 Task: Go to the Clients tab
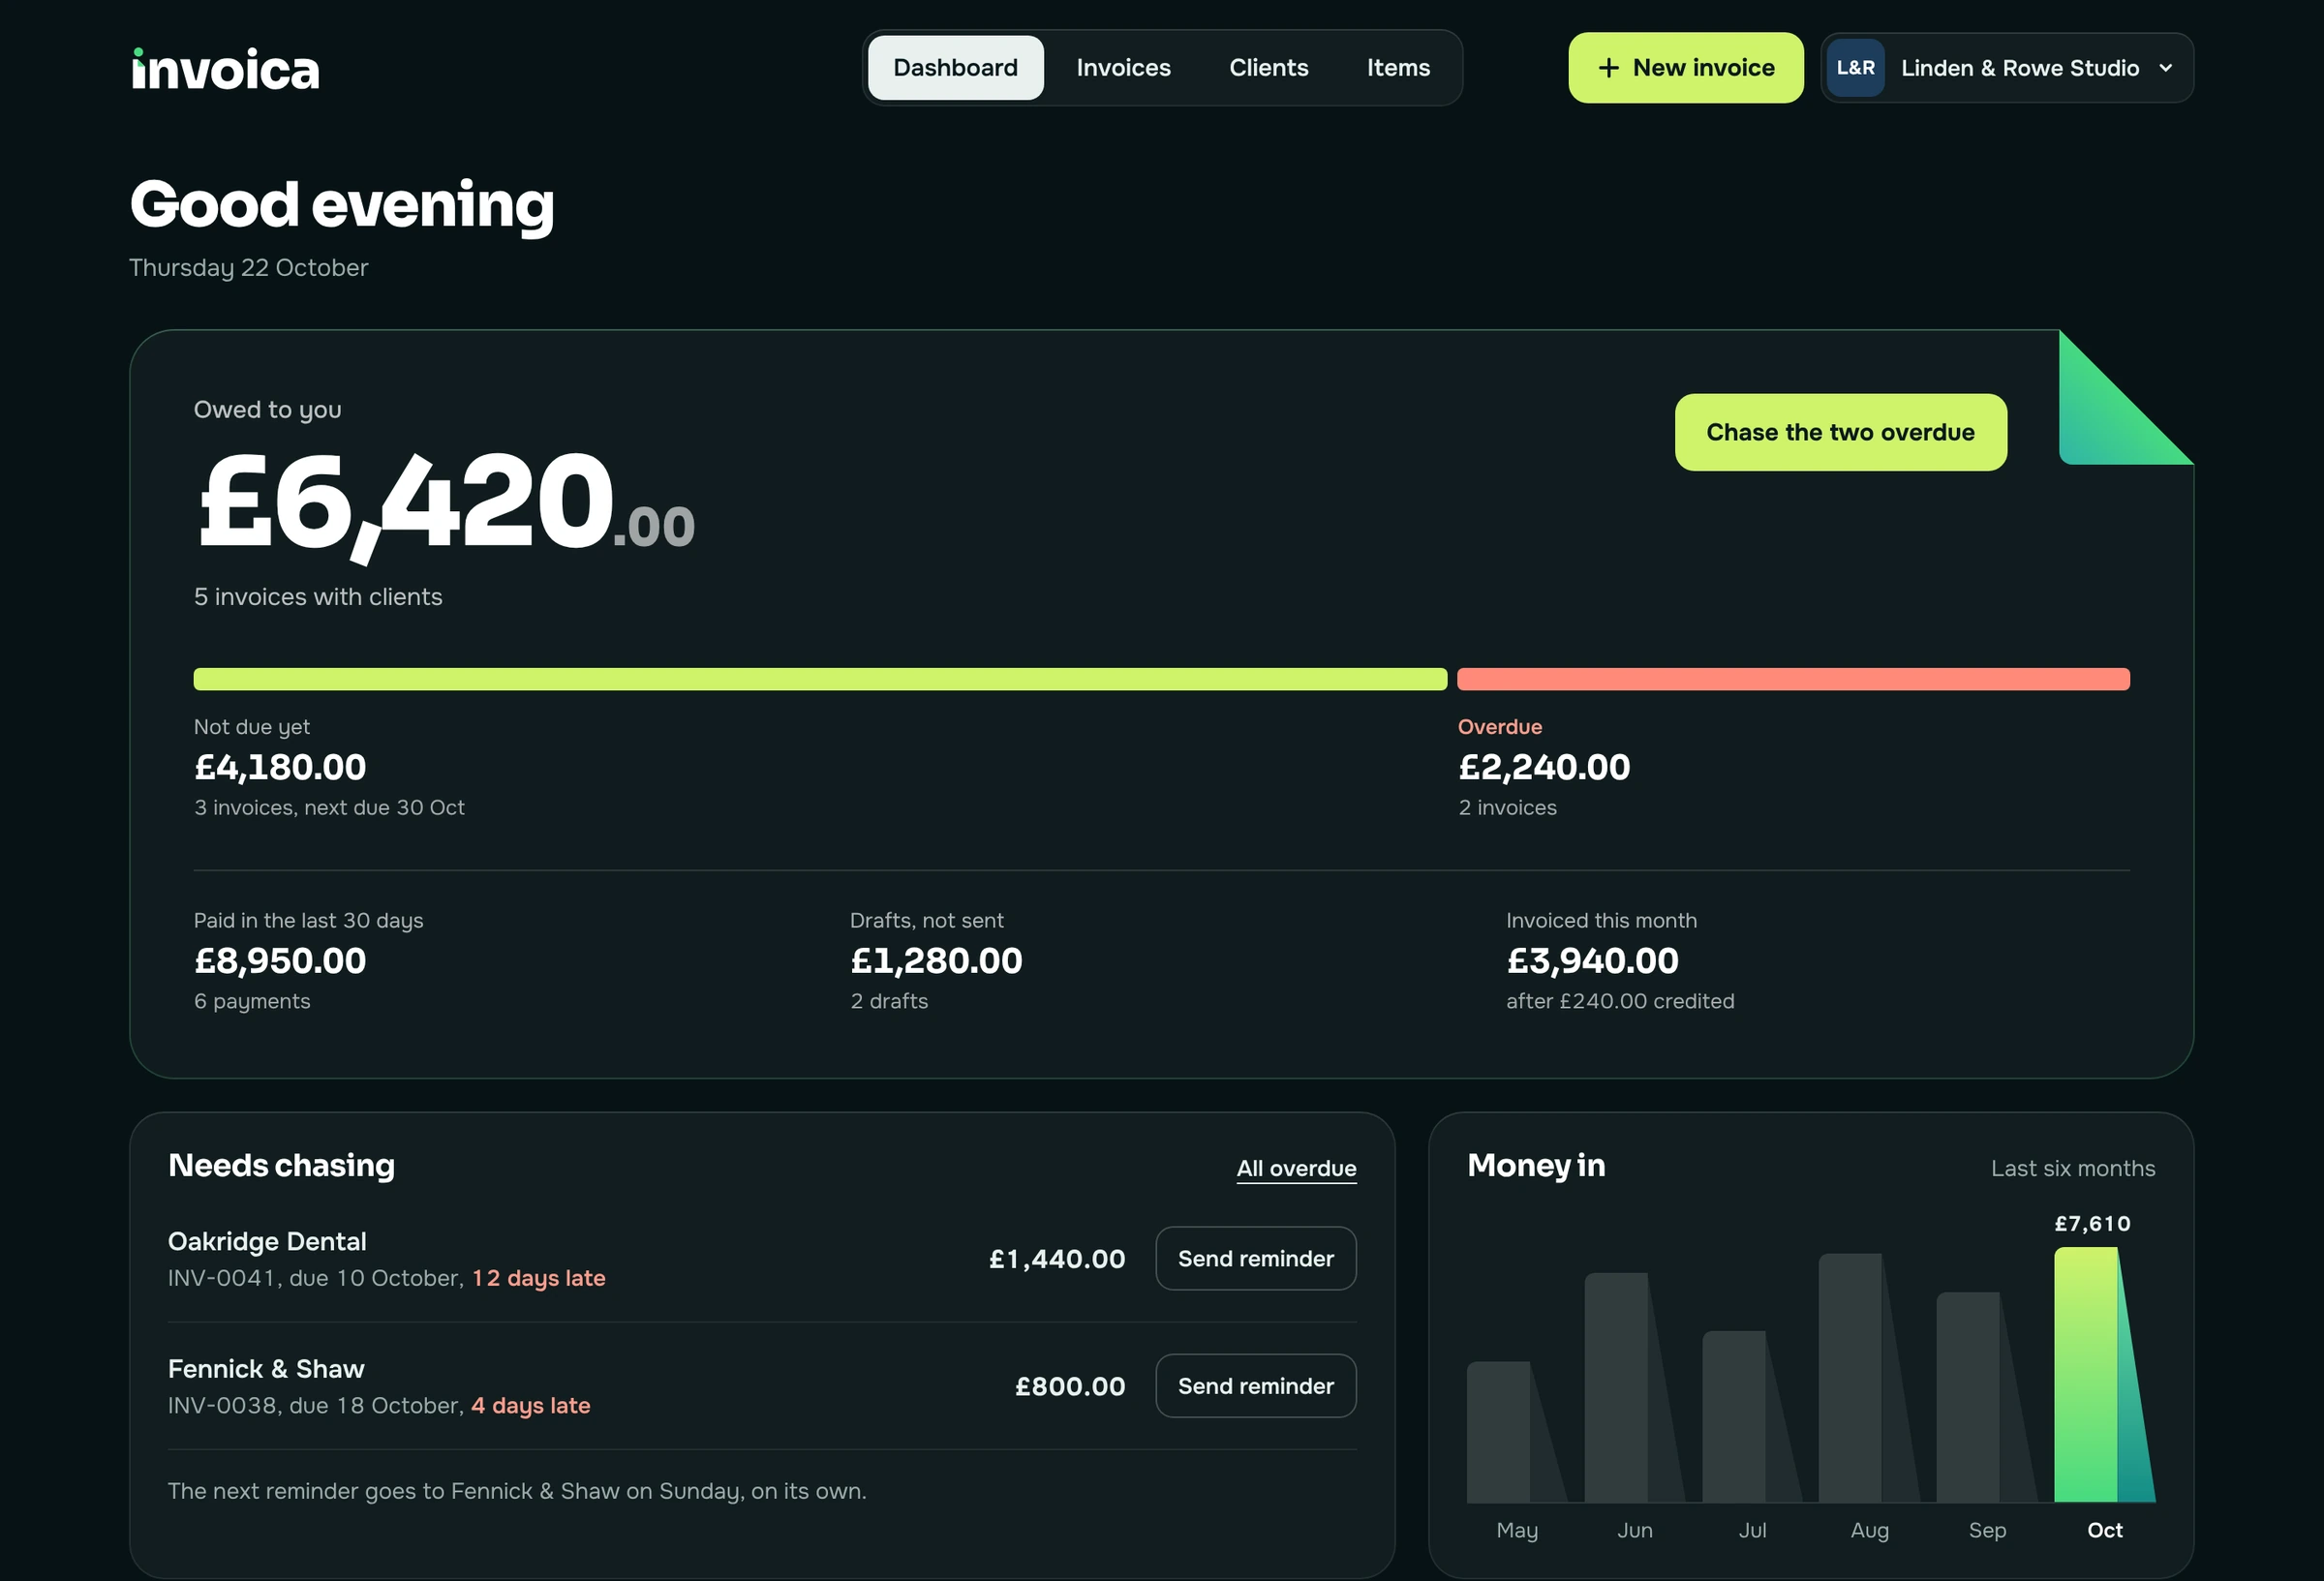pyautogui.click(x=1268, y=68)
